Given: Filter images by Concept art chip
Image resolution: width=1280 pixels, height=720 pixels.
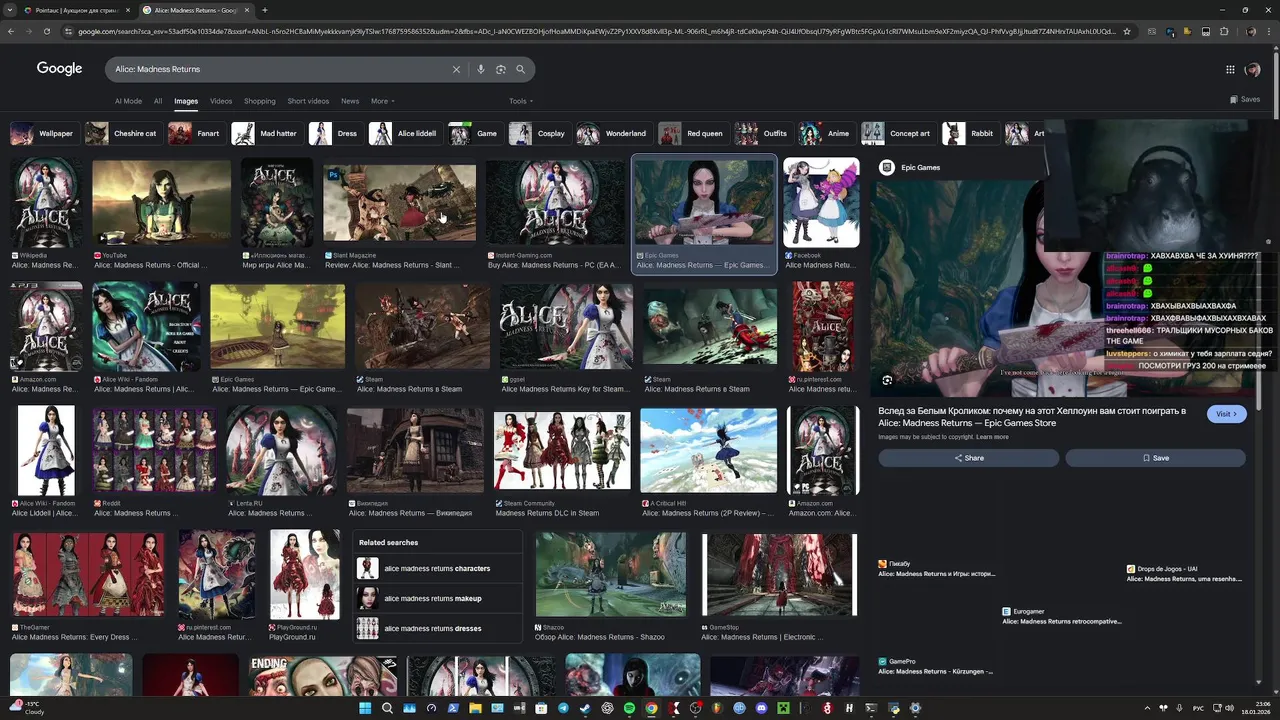Looking at the screenshot, I should 898,133.
